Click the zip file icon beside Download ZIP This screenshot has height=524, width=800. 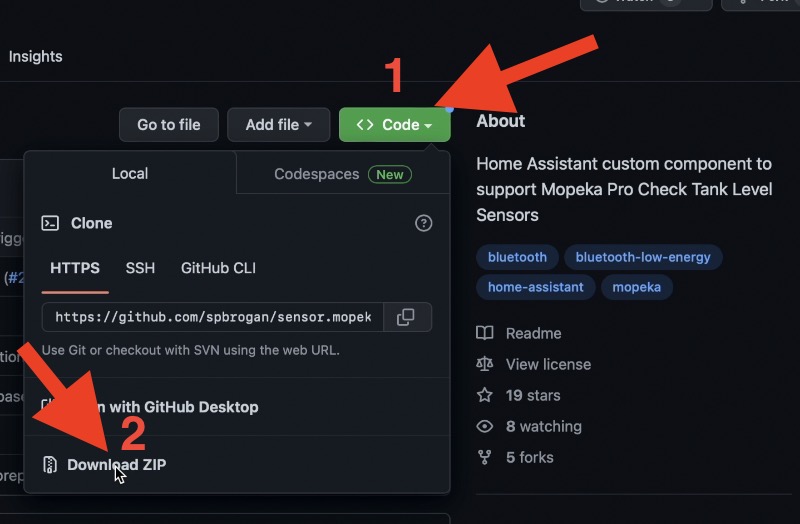(x=49, y=464)
